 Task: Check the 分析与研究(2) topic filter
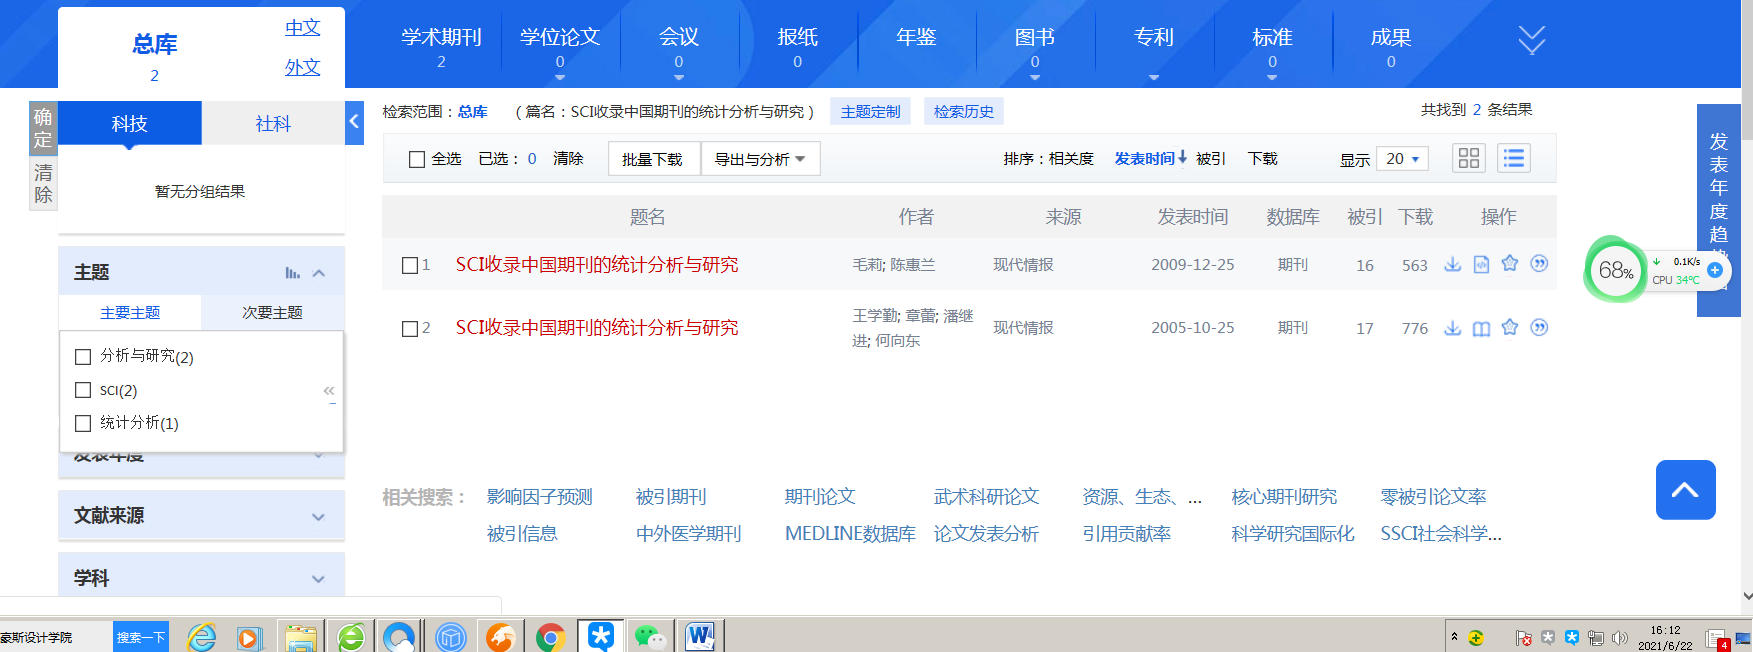tap(83, 357)
